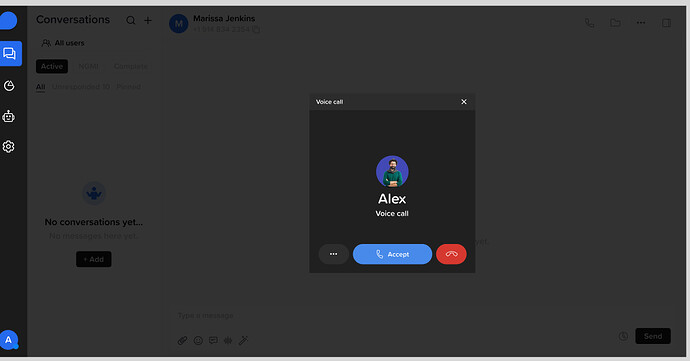Decline the call with red hang-up button
The width and height of the screenshot is (690, 361).
click(451, 254)
